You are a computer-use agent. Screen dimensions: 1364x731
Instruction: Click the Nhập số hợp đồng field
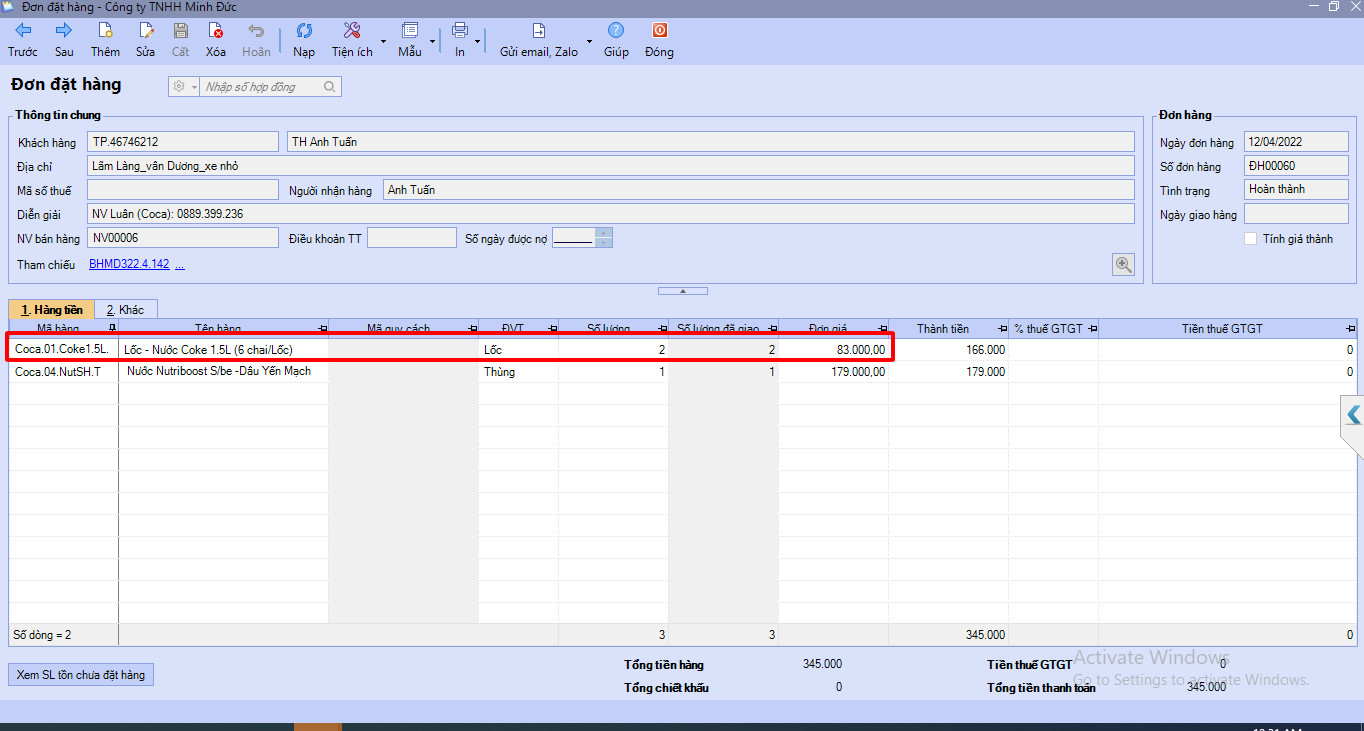[262, 87]
